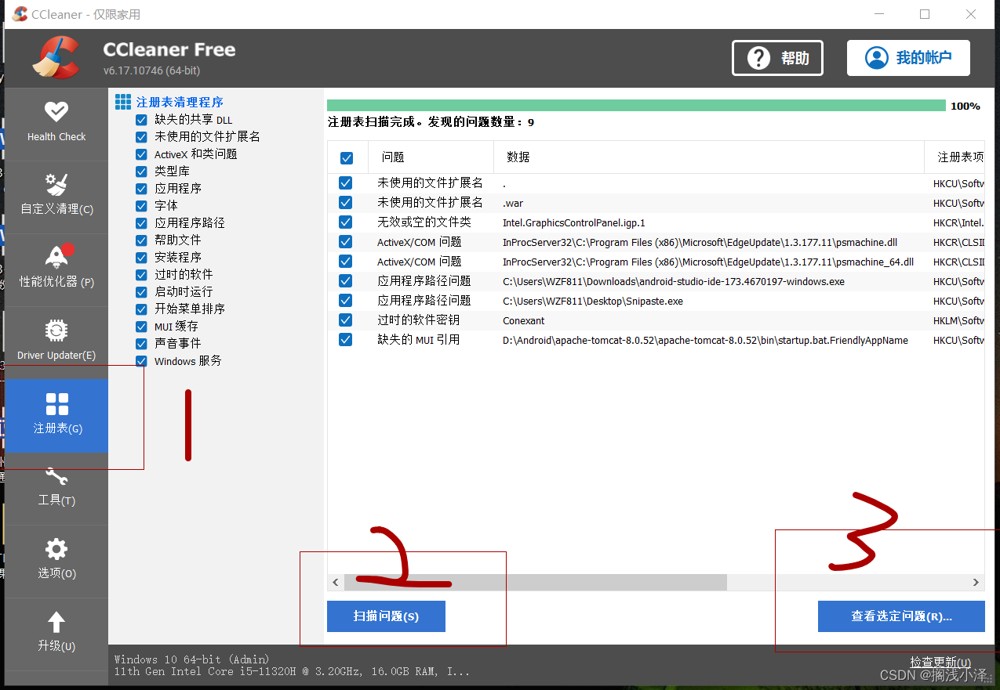Click 检查更新 link
Screen dimensions: 1000x690
pos(940,662)
